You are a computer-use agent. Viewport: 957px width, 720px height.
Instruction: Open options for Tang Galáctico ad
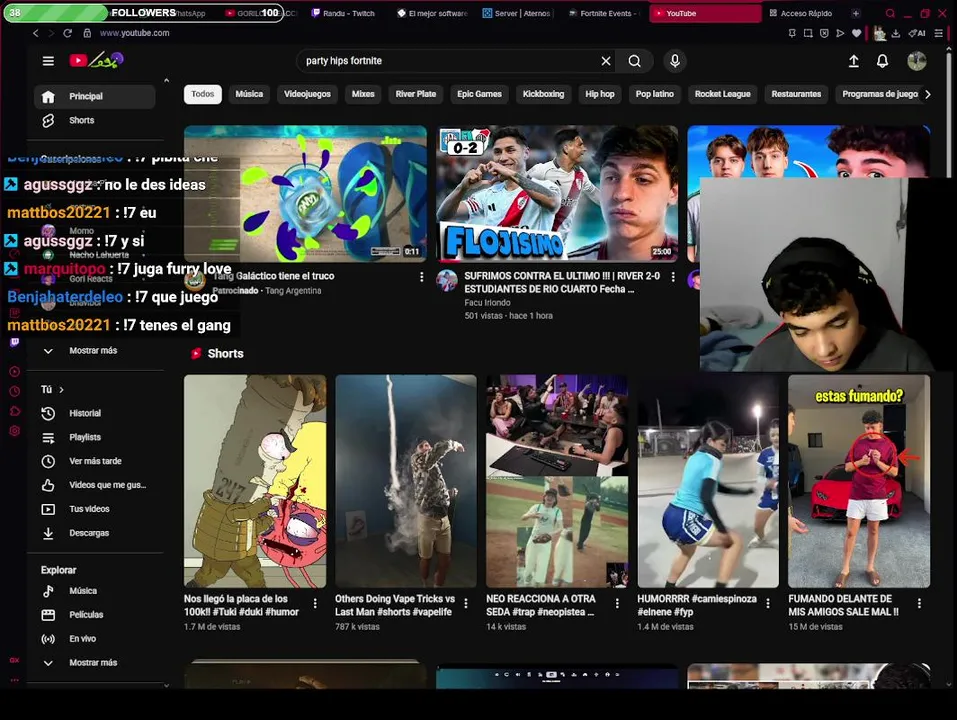pyautogui.click(x=421, y=277)
